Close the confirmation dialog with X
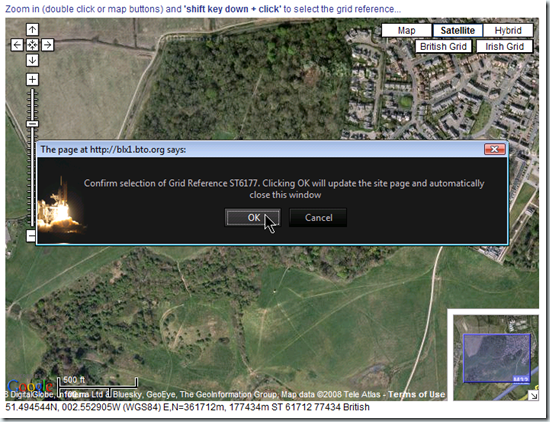 coord(495,149)
